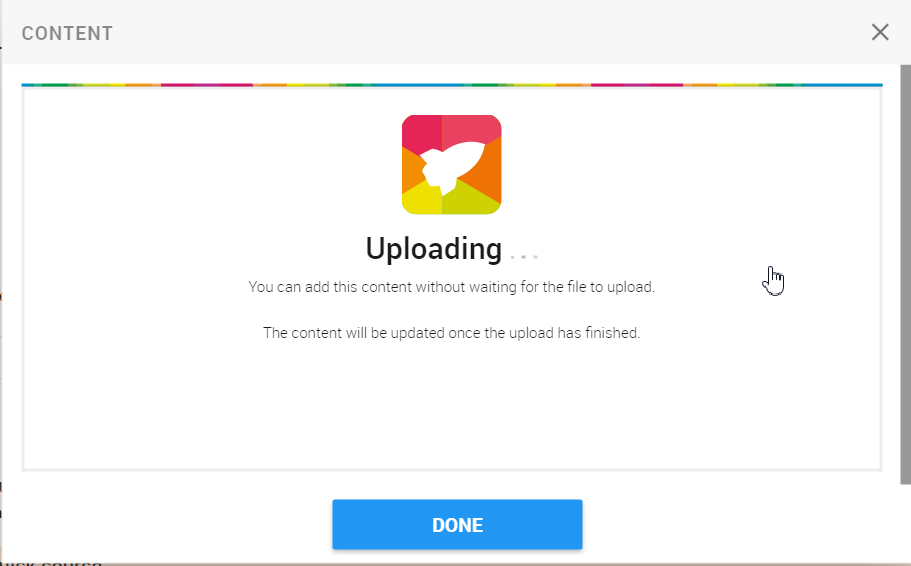Click the 'You can add this content' message
Image resolution: width=911 pixels, height=566 pixels.
tap(451, 287)
